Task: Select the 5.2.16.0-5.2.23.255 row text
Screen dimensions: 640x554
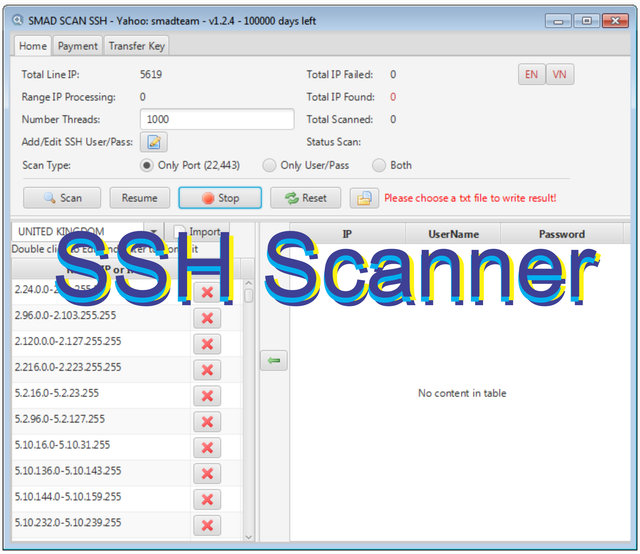Action: point(57,393)
